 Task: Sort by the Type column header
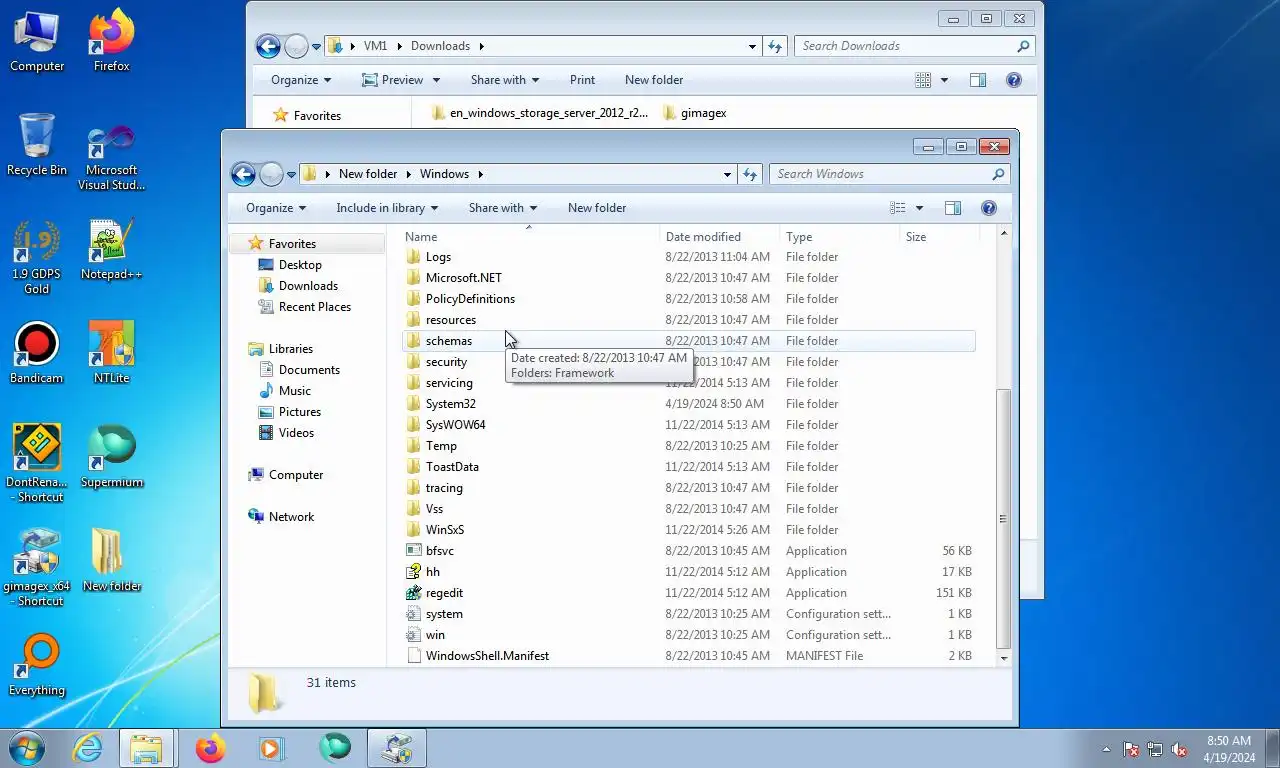pyautogui.click(x=840, y=237)
